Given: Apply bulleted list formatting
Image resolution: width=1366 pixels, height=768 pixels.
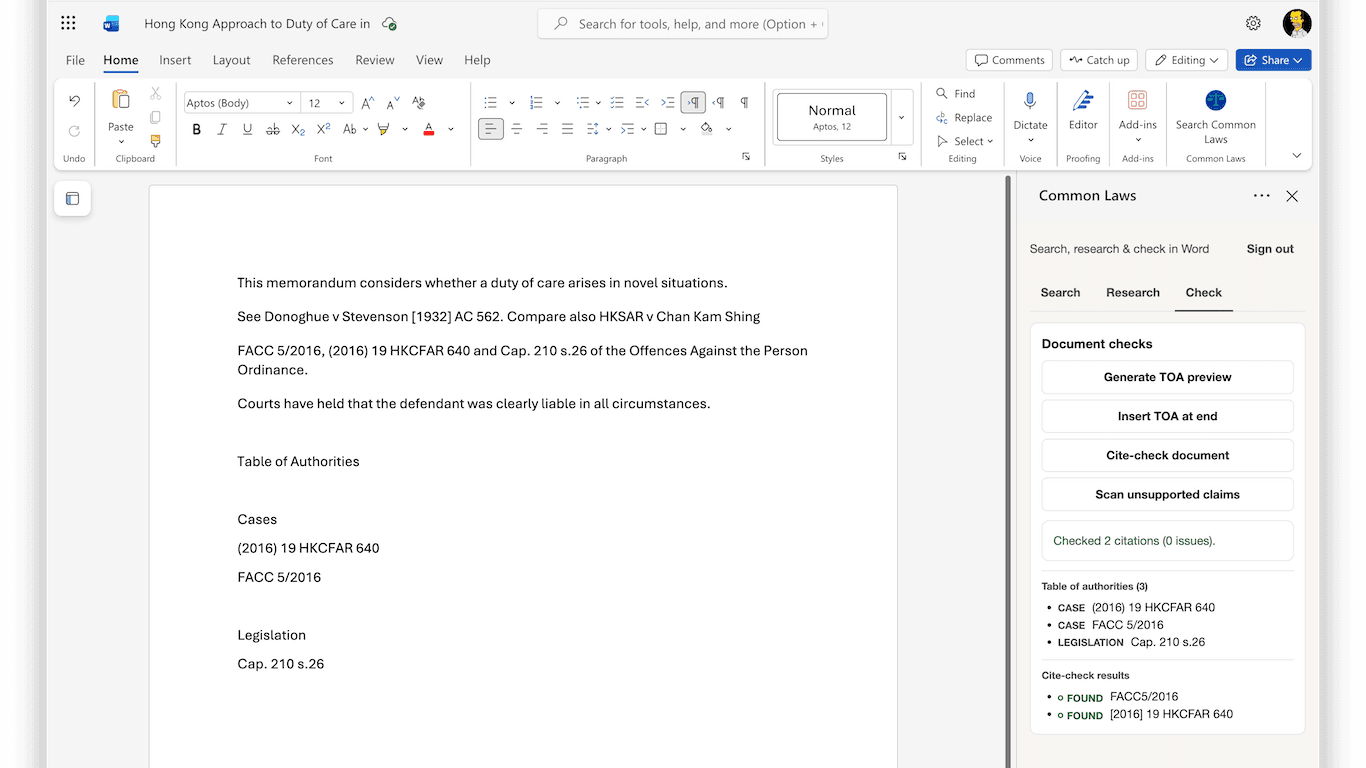Looking at the screenshot, I should click(490, 102).
